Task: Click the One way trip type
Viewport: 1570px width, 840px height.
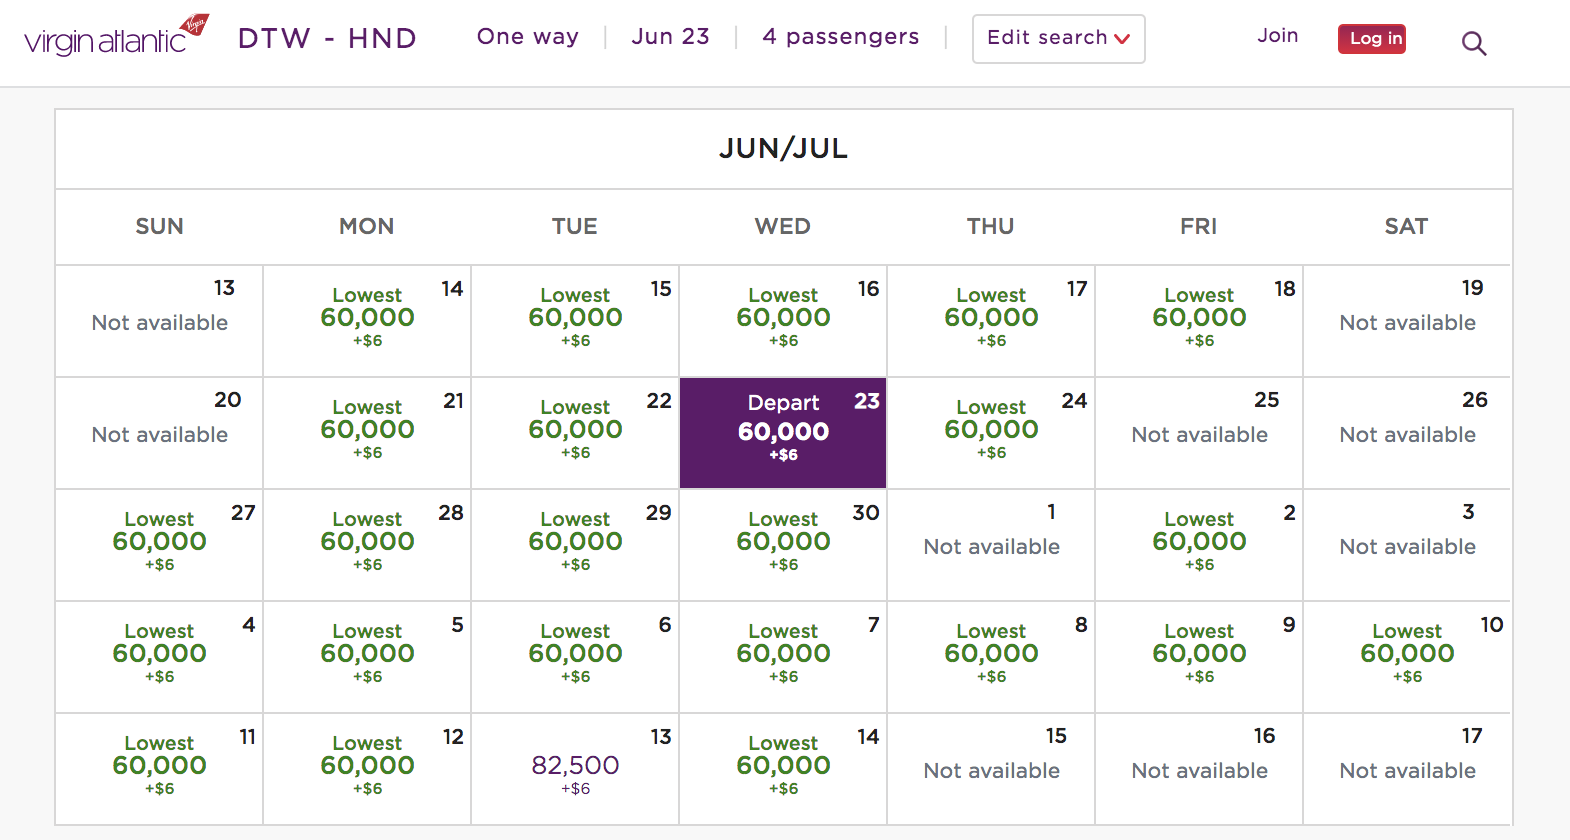Action: (527, 37)
